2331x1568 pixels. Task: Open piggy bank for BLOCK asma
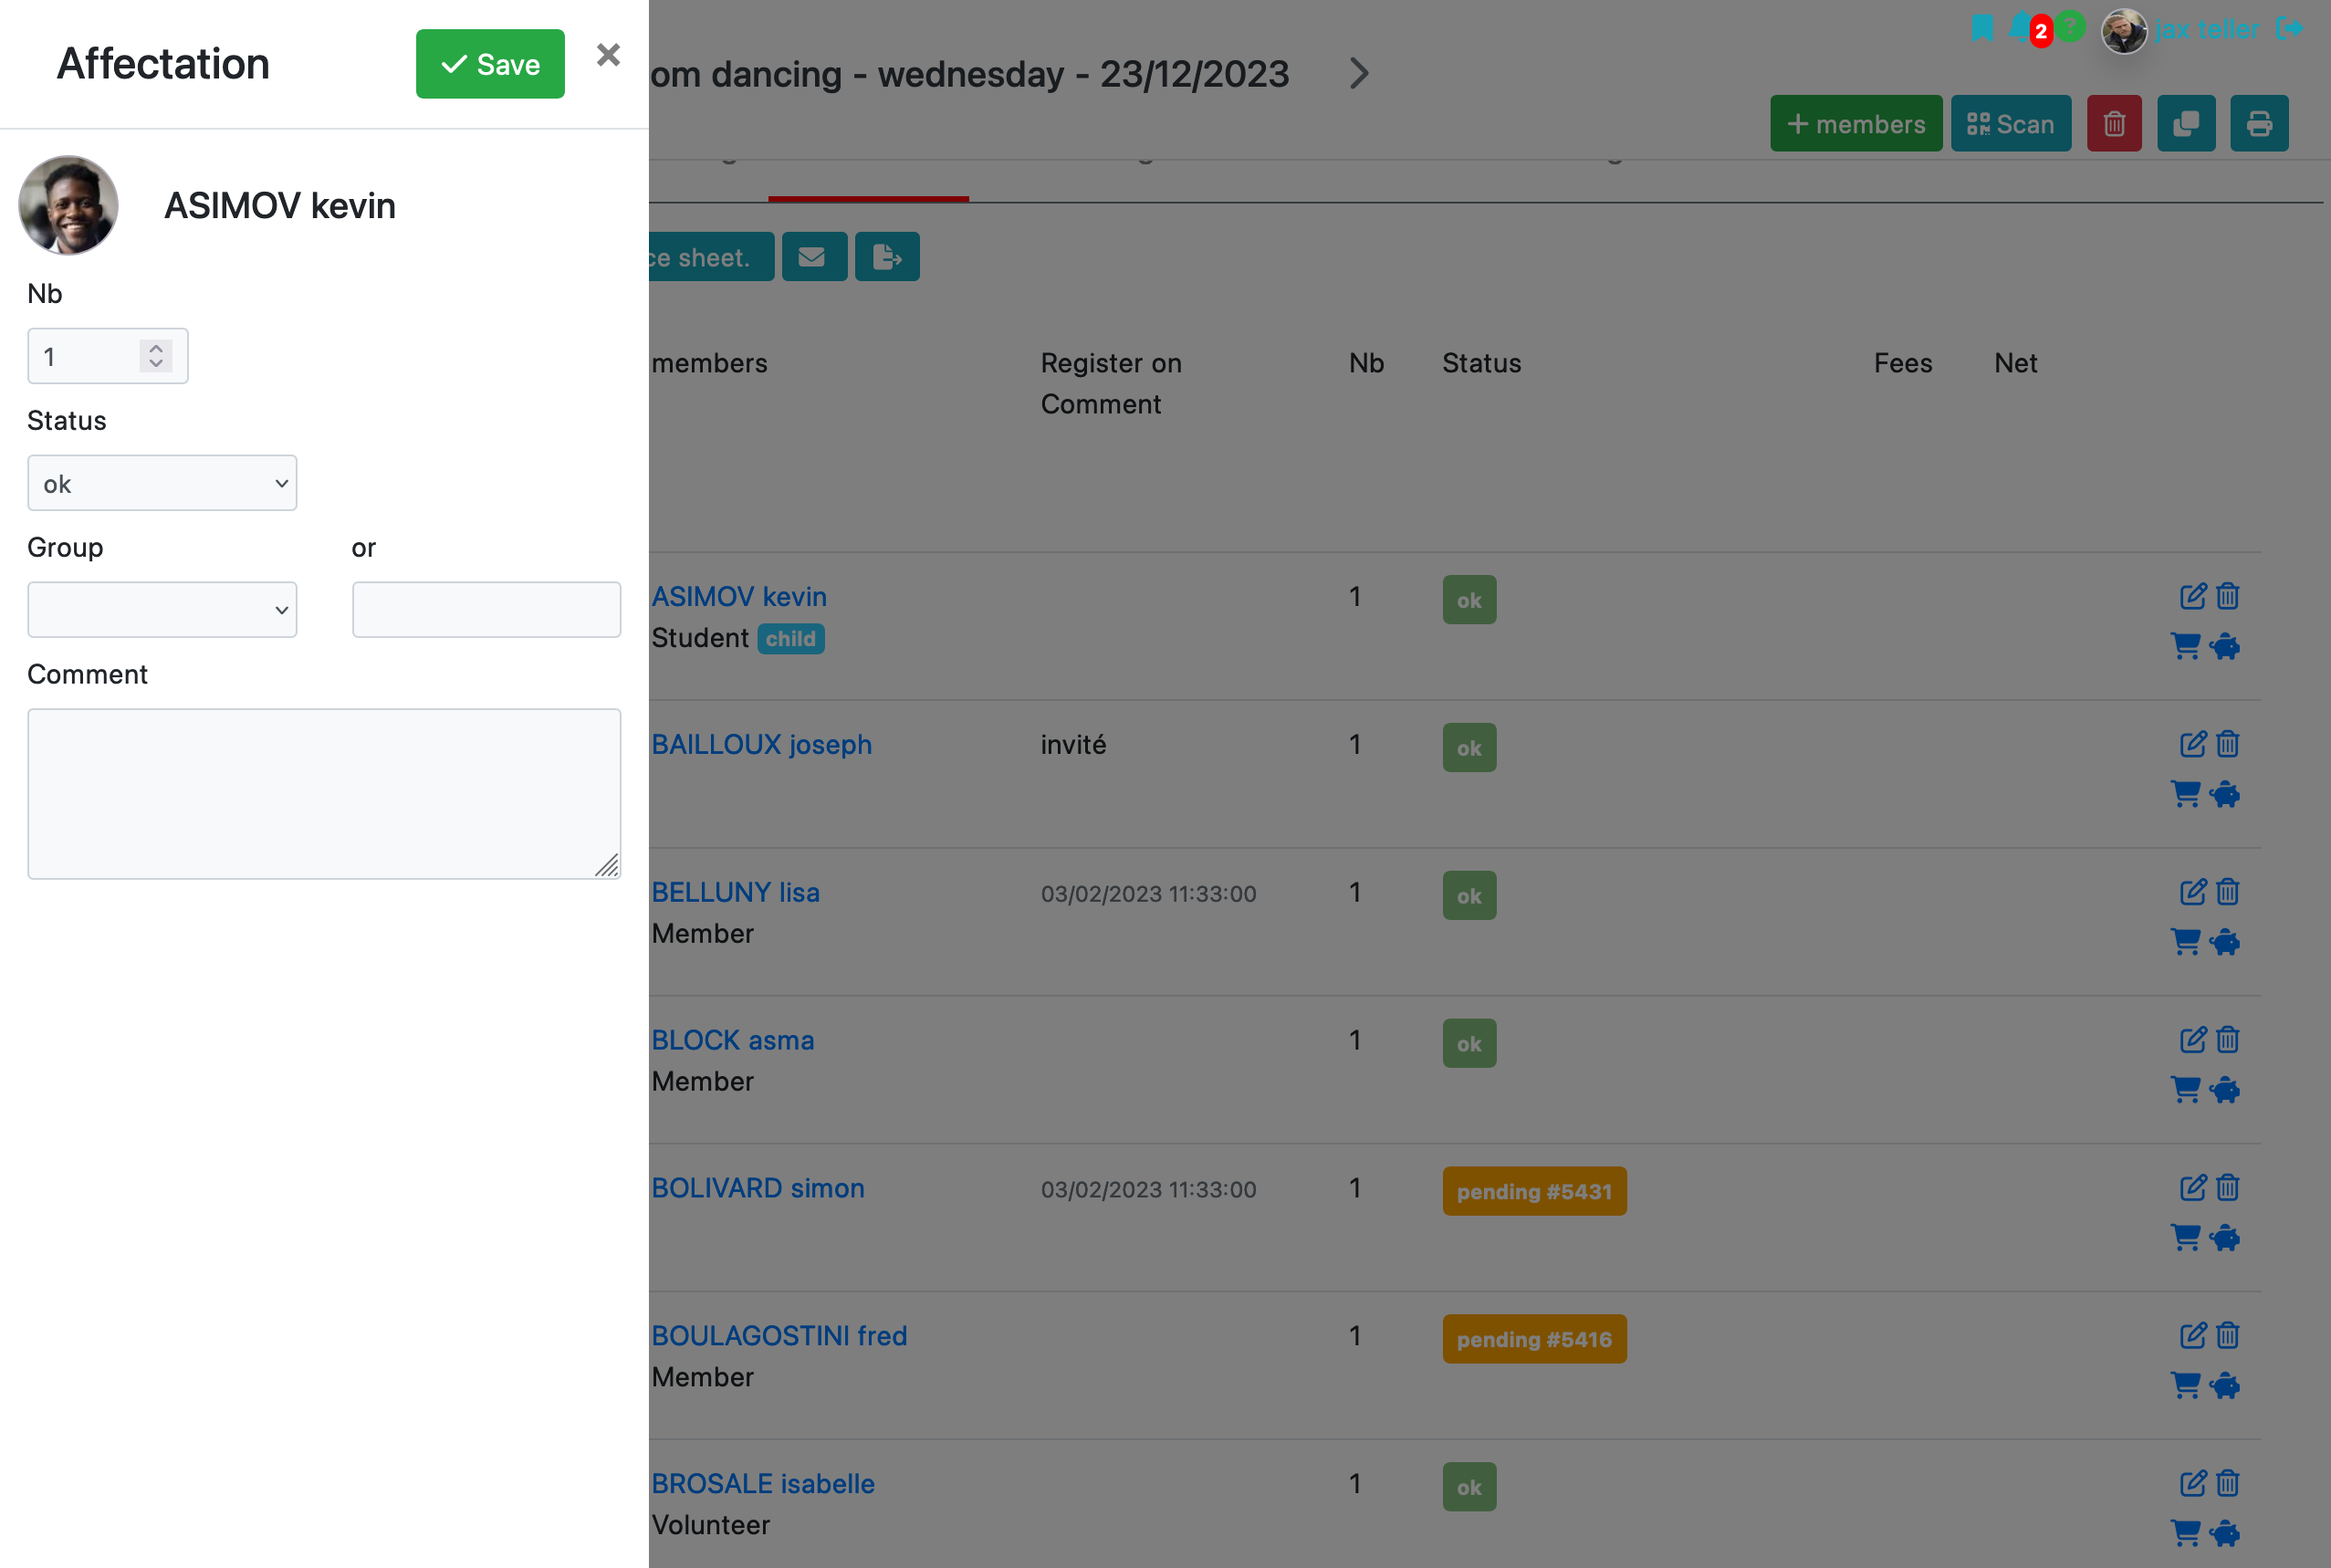coord(2225,1090)
